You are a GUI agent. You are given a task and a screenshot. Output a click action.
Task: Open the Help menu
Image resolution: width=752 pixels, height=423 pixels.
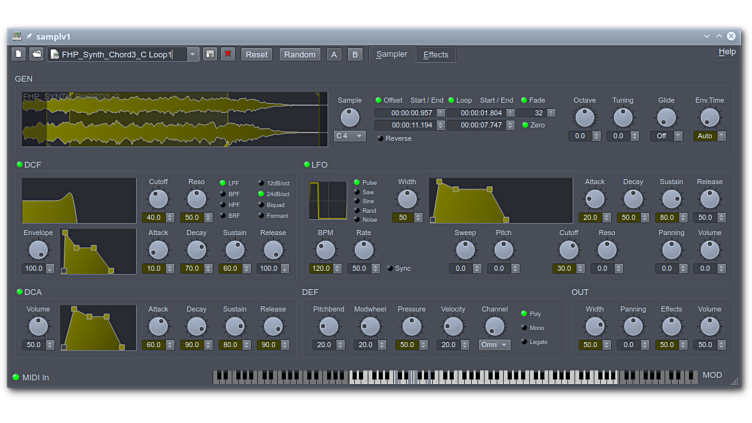pyautogui.click(x=726, y=52)
